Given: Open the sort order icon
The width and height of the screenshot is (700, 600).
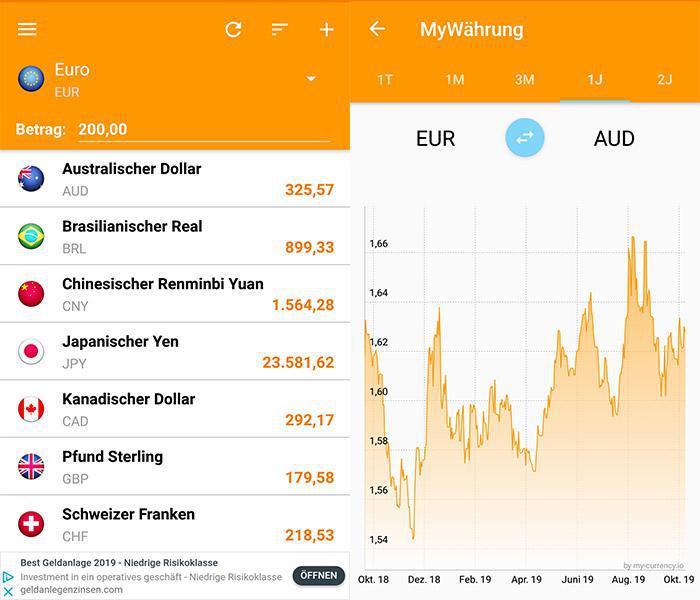Looking at the screenshot, I should (x=279, y=29).
